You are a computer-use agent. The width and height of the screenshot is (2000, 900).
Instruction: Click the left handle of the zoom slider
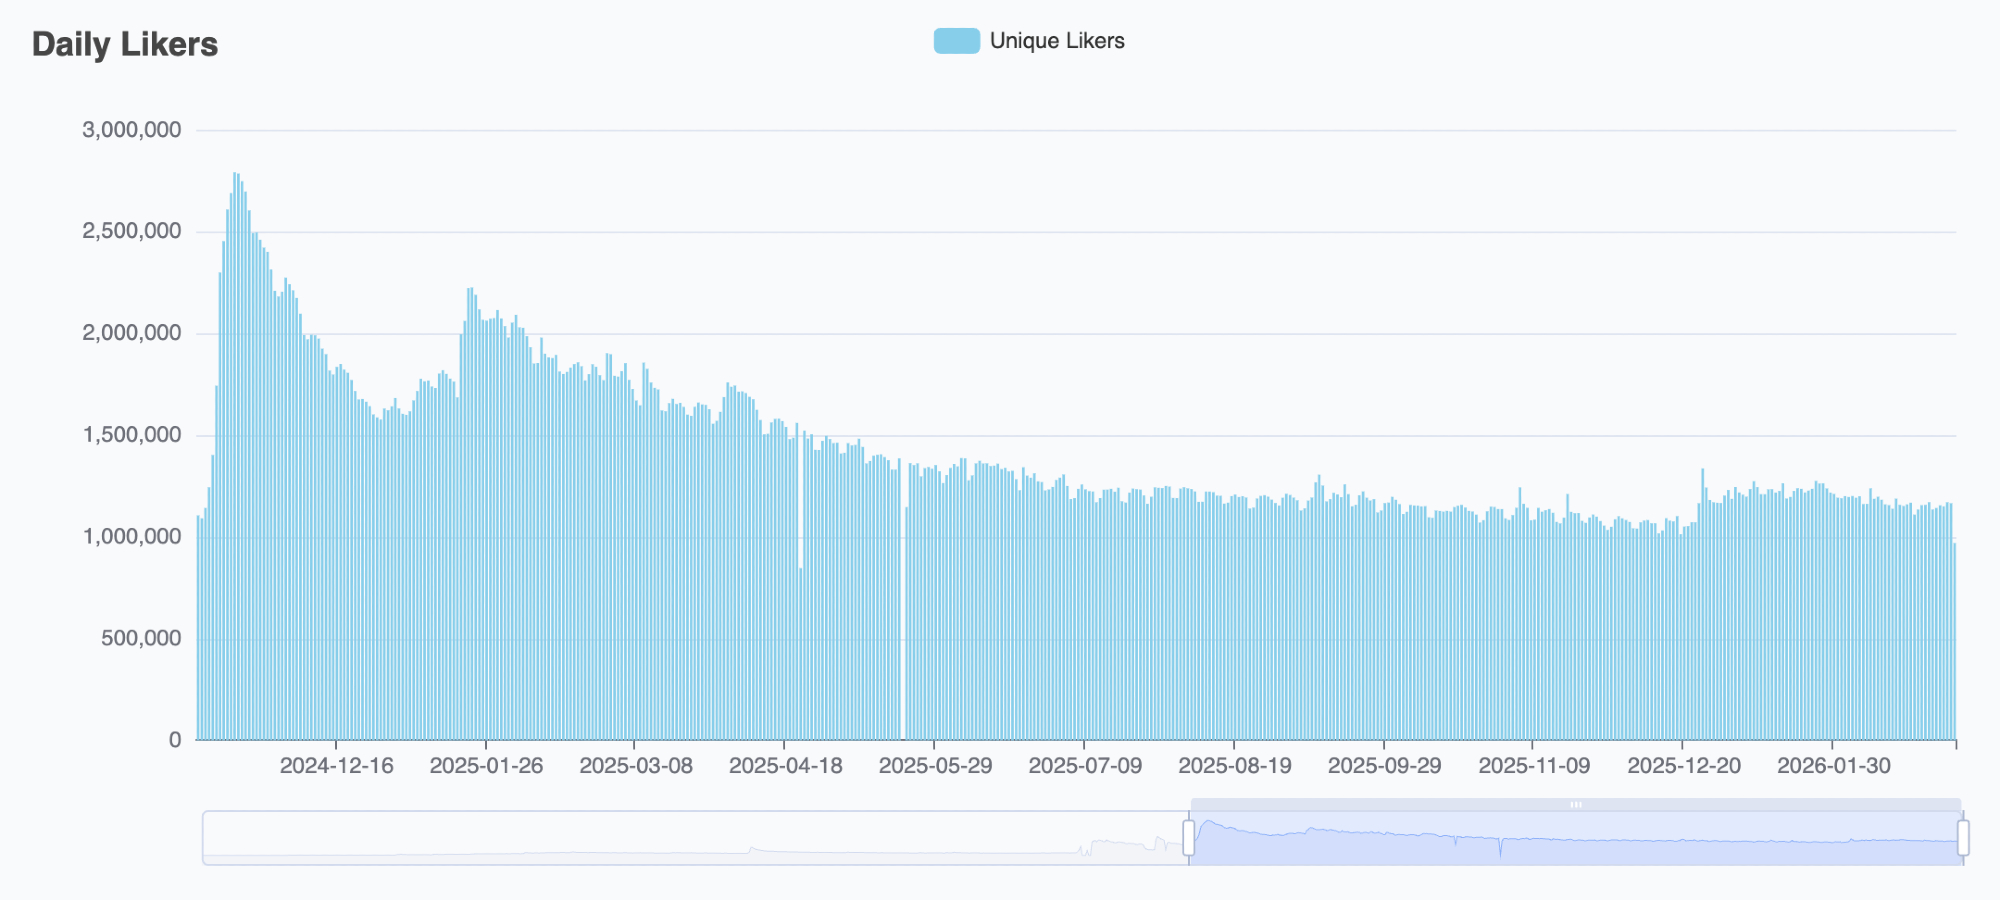click(x=1189, y=837)
